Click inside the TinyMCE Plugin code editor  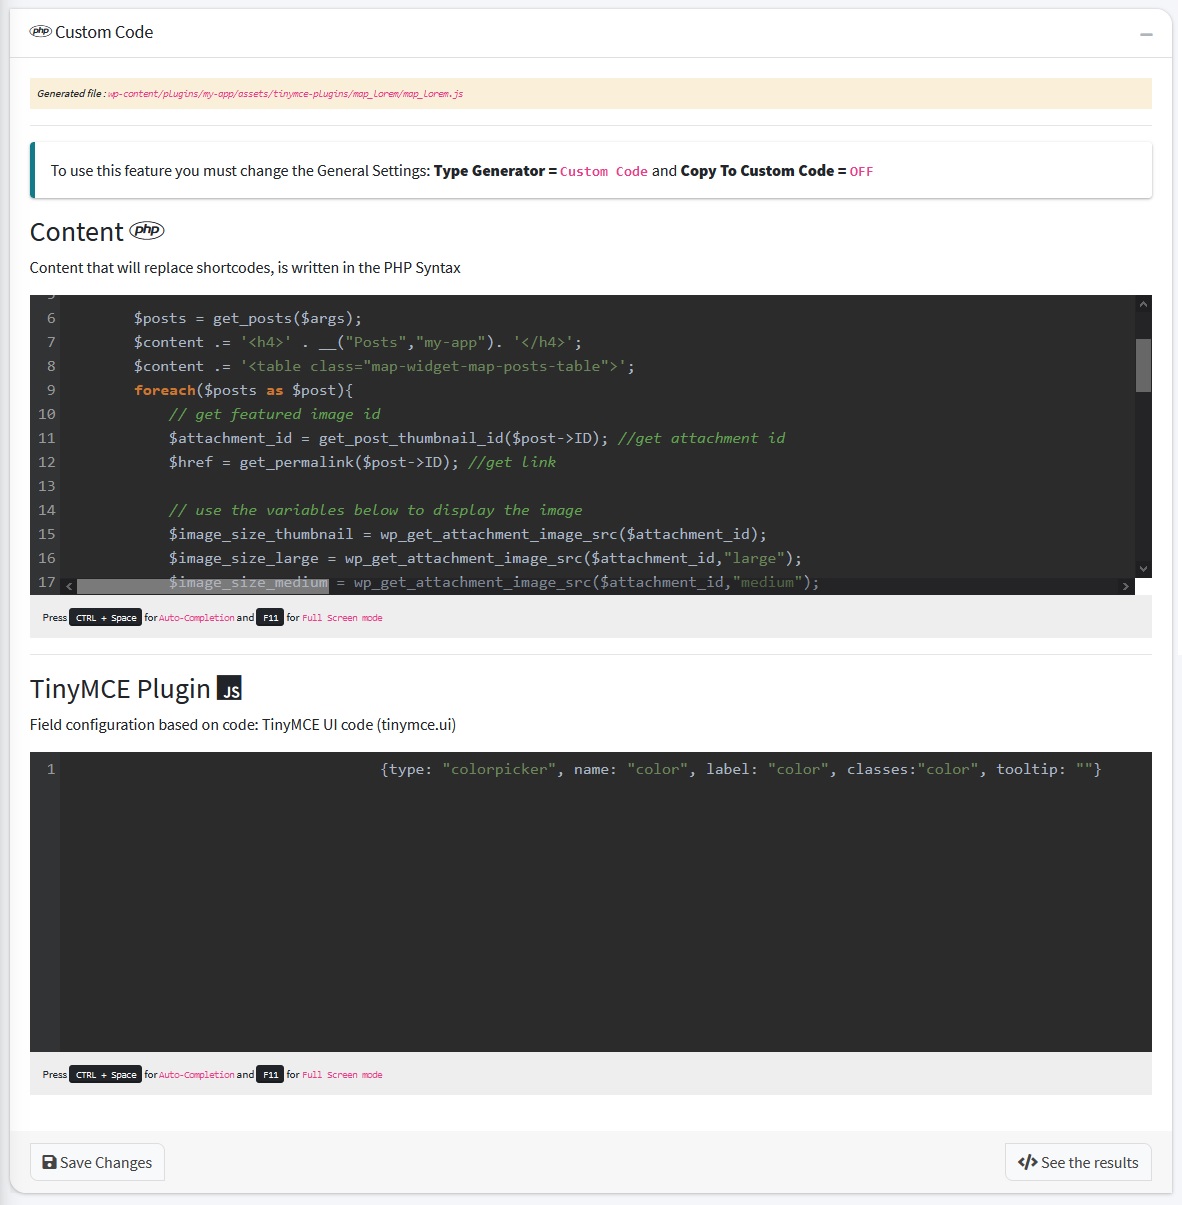click(x=600, y=900)
